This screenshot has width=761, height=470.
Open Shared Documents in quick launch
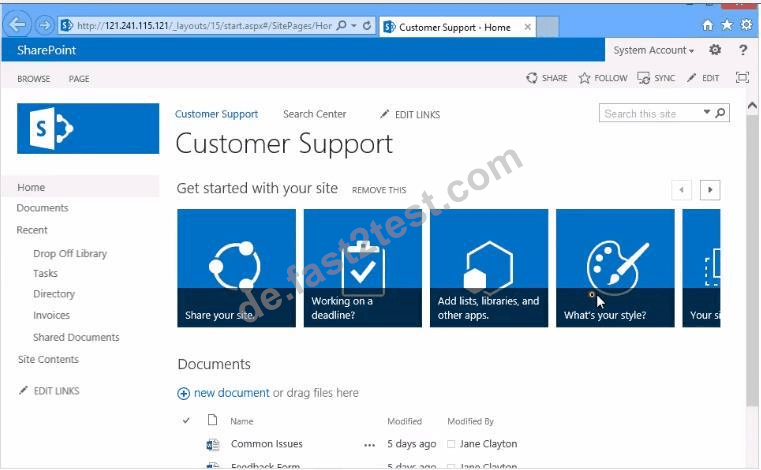pos(76,337)
